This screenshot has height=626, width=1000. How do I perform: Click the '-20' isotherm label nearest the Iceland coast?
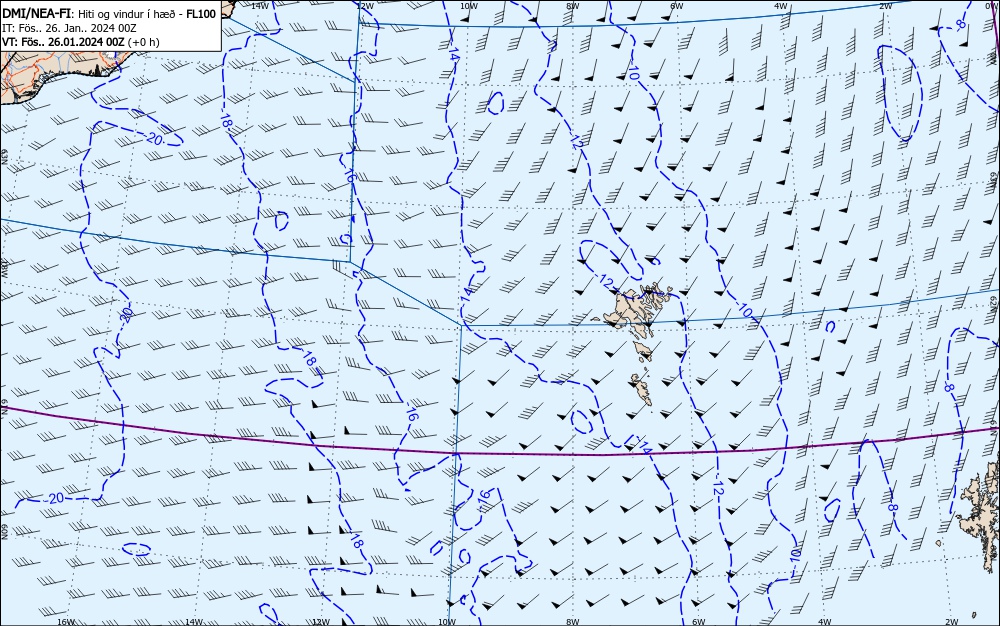pyautogui.click(x=153, y=139)
